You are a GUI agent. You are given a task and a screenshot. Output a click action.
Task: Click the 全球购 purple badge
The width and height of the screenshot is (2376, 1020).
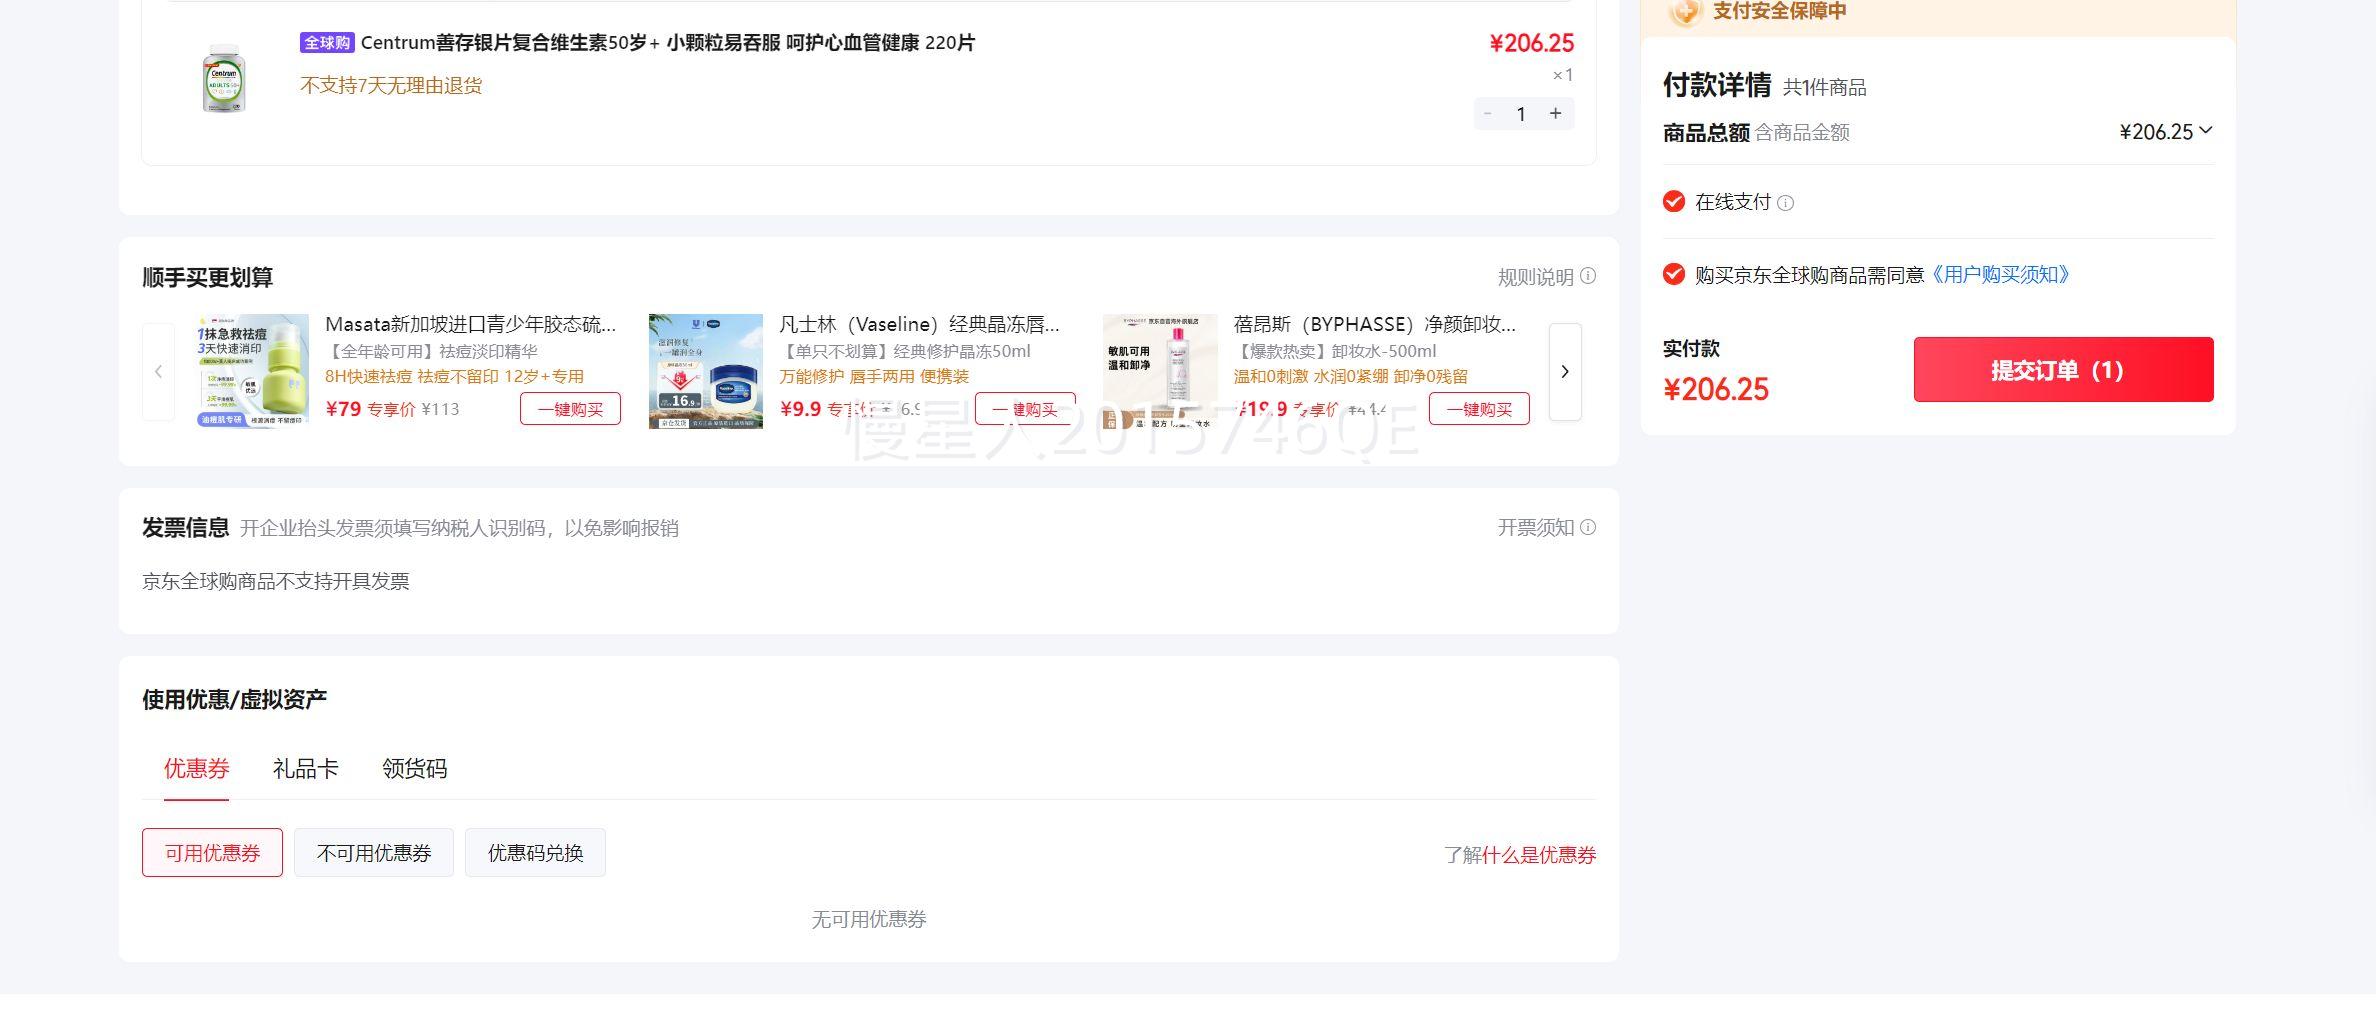pyautogui.click(x=327, y=43)
